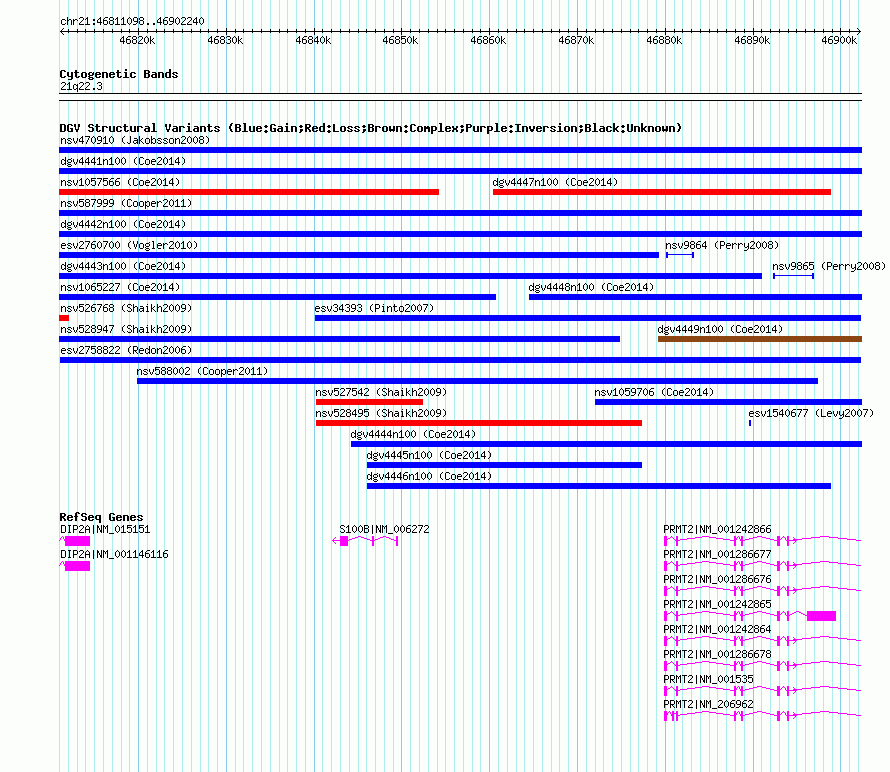Click the PRMT2|NM_001242866 transcript label
The image size is (890, 772).
(x=717, y=529)
